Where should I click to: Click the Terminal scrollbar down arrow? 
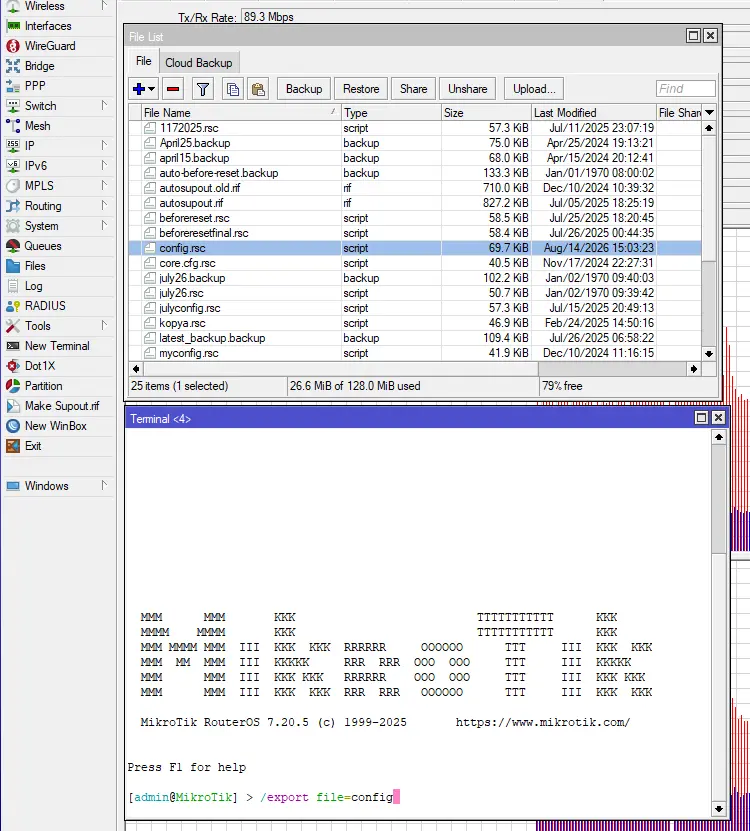719,809
